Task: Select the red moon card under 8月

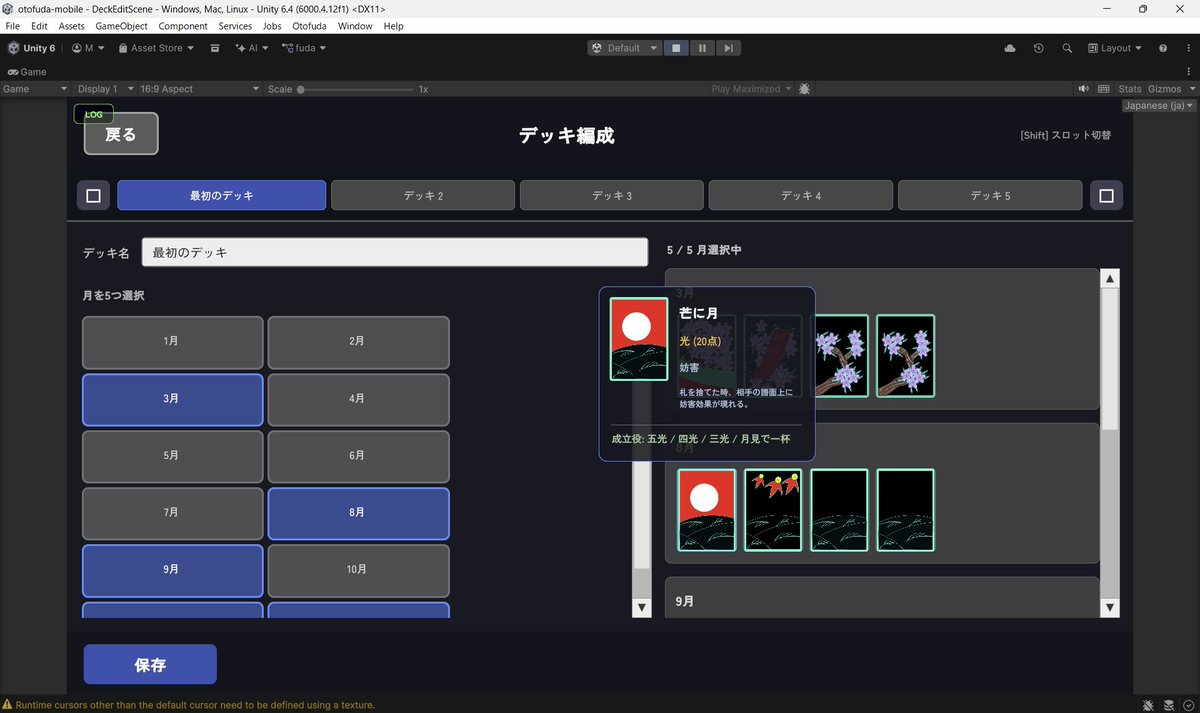Action: (707, 510)
